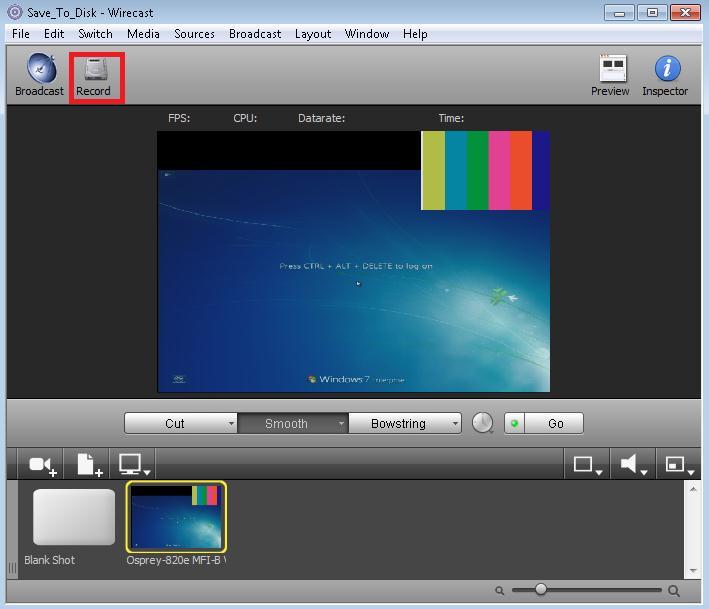Open the Inspector info icon

pos(667,69)
